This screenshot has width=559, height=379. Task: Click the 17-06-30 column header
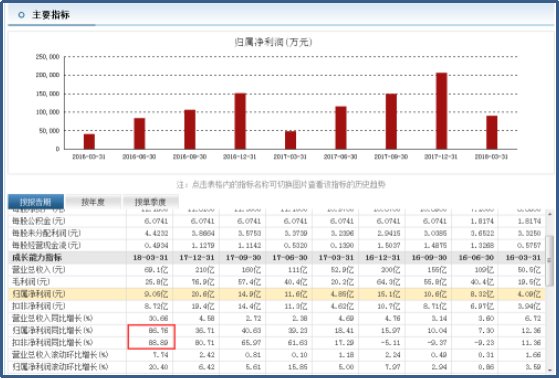(289, 257)
